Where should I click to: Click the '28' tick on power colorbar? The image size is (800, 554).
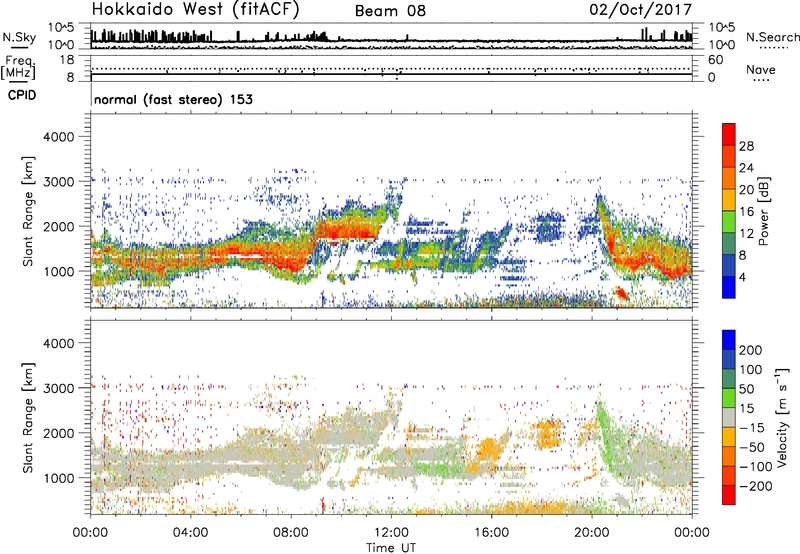(x=746, y=146)
